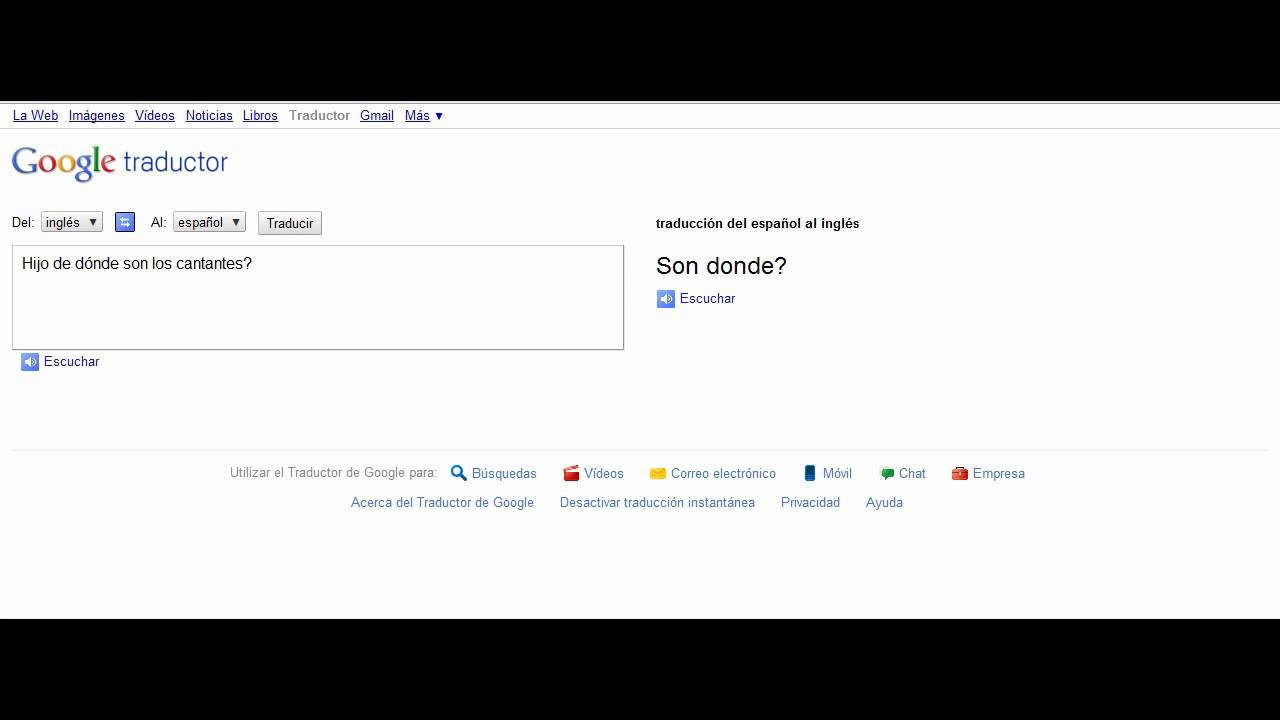
Task: Click the Empresa briefcase icon
Action: pos(960,473)
